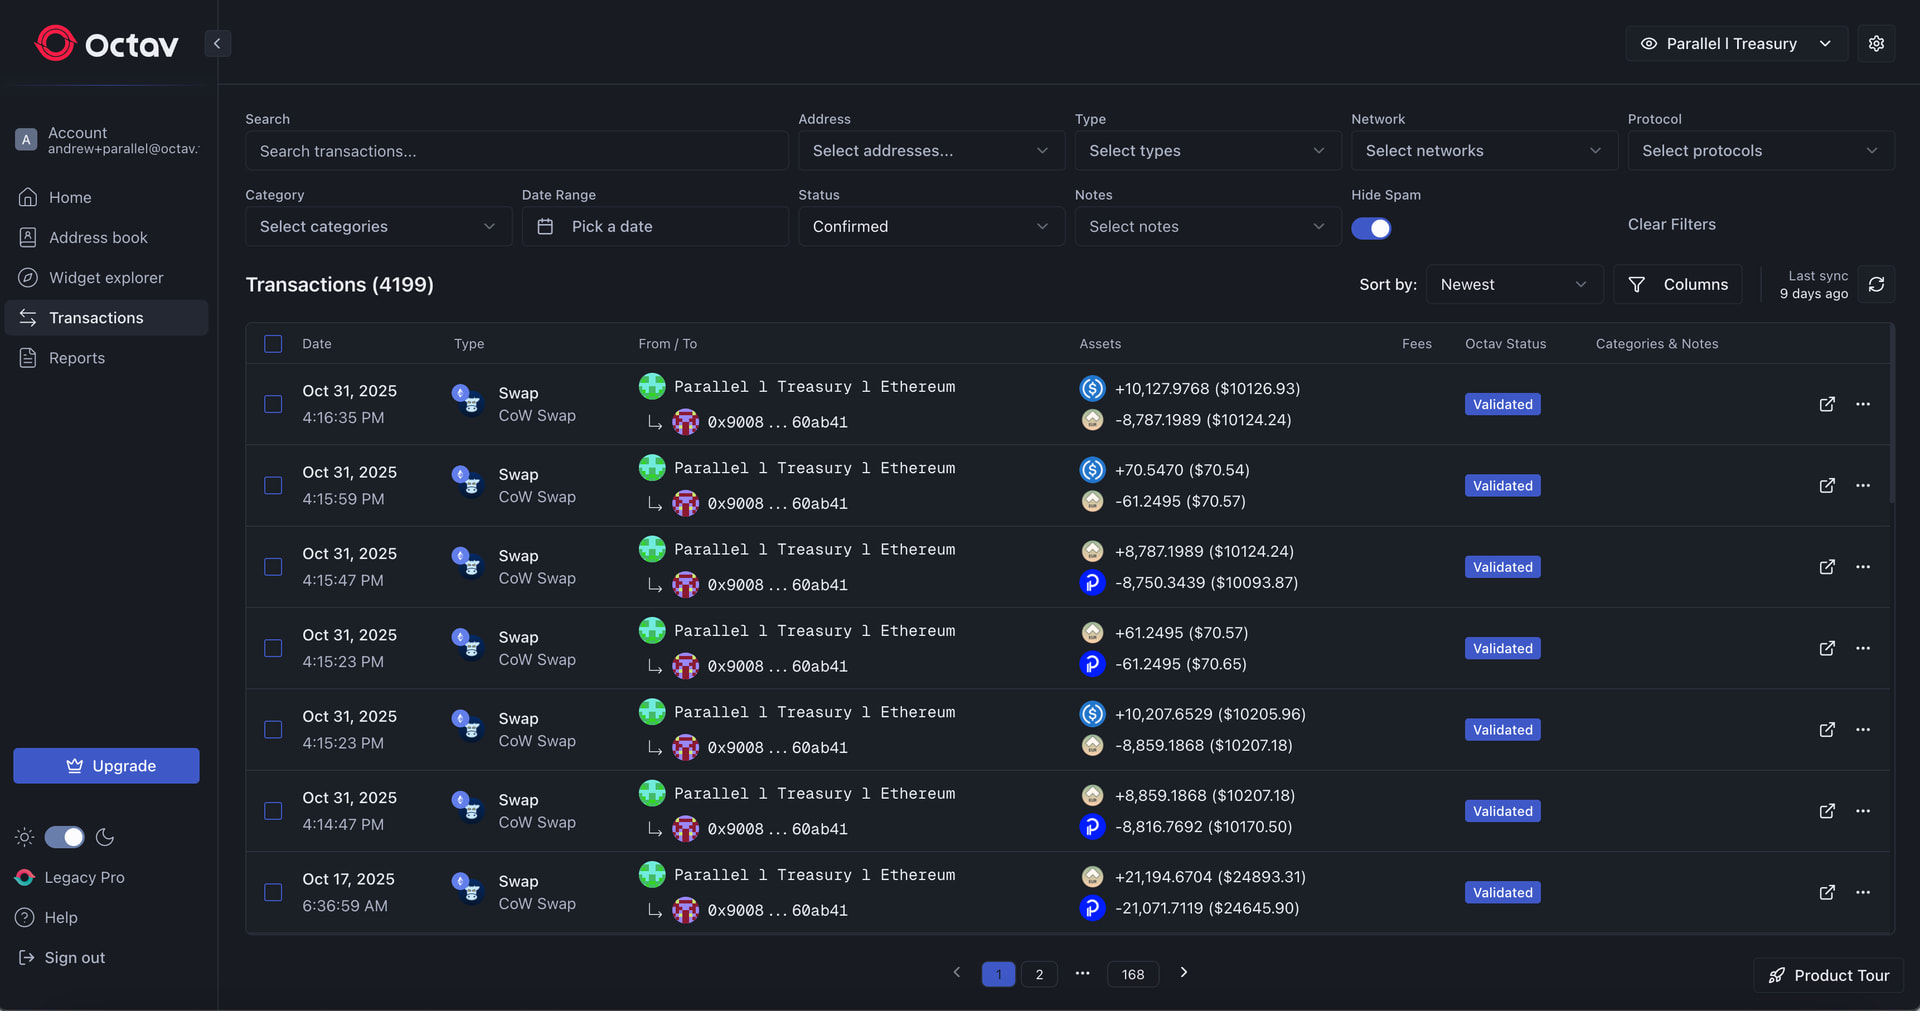Go to previous page with left arrow
Viewport: 1920px width, 1011px height.
tap(957, 972)
